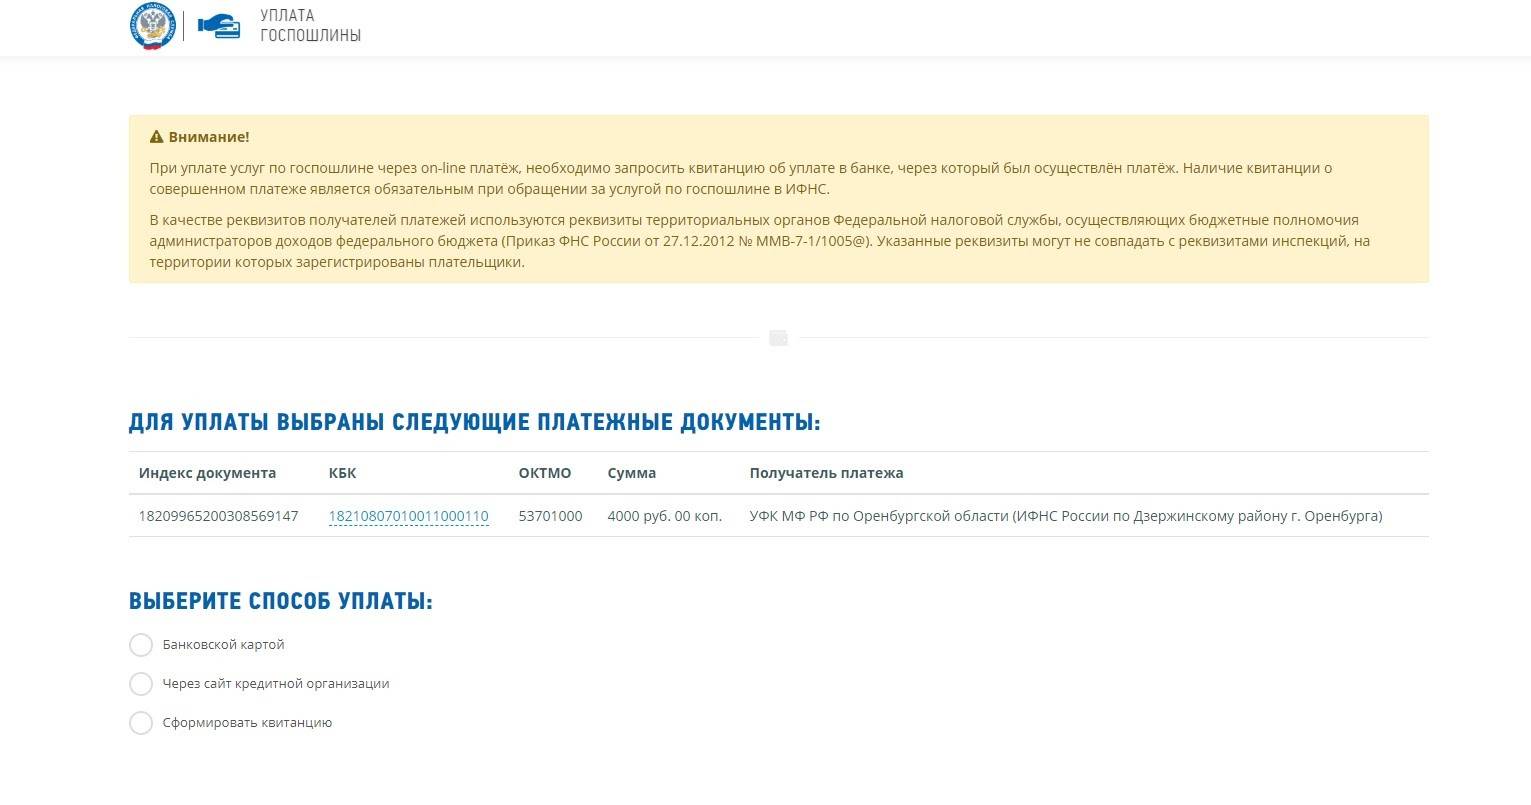Click the Индекс документа column header
This screenshot has width=1531, height=805.
click(x=207, y=473)
